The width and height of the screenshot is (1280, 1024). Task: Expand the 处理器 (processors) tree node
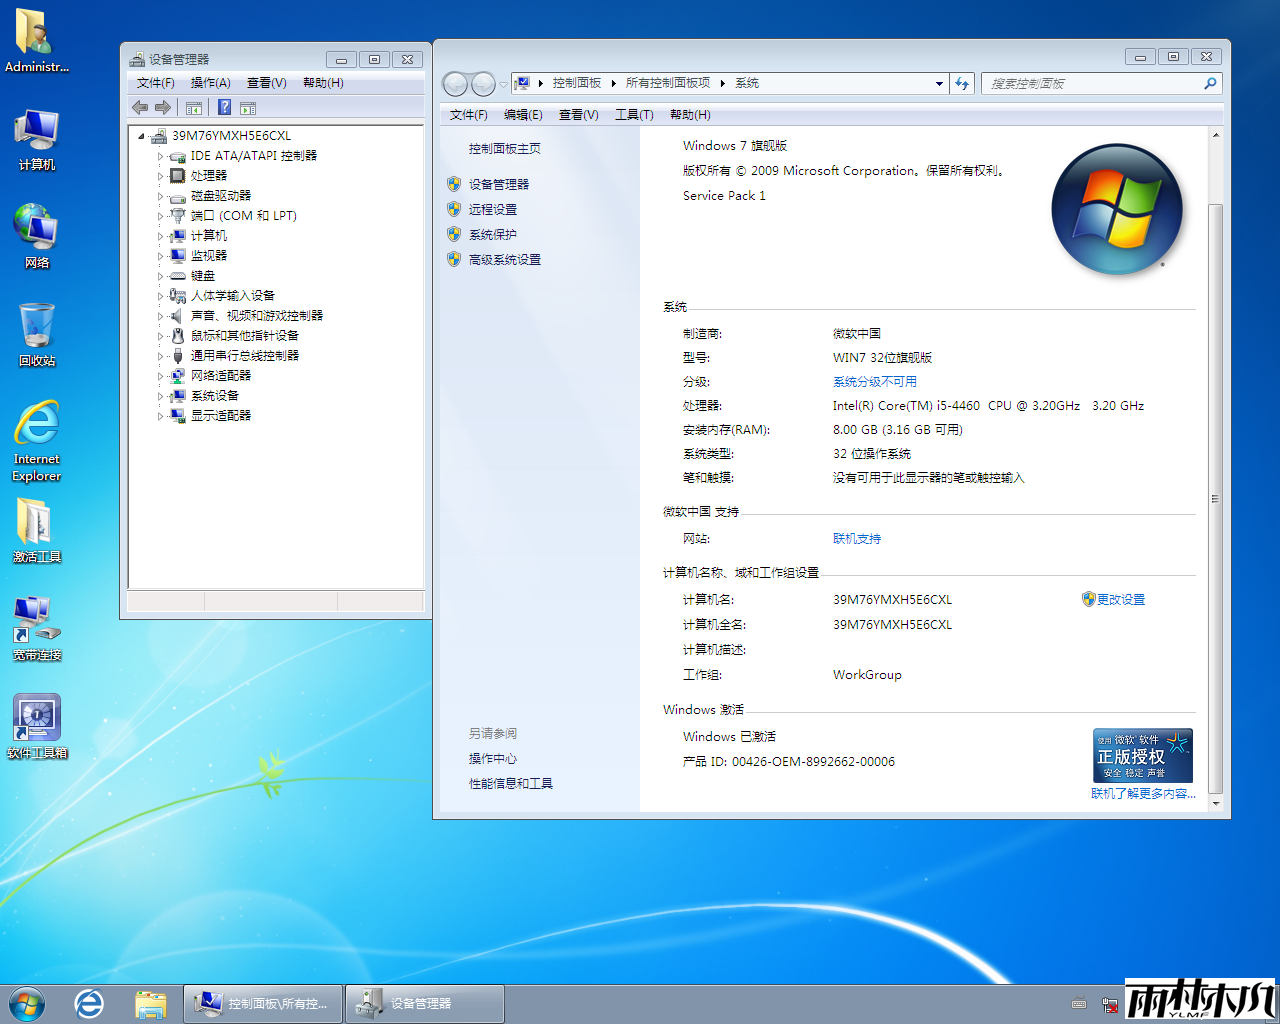point(160,176)
